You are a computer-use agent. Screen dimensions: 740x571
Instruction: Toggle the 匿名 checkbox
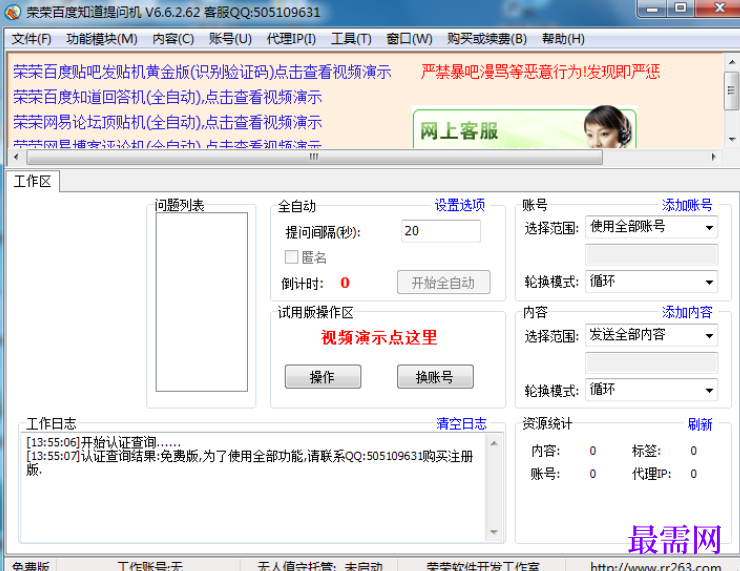click(x=291, y=257)
